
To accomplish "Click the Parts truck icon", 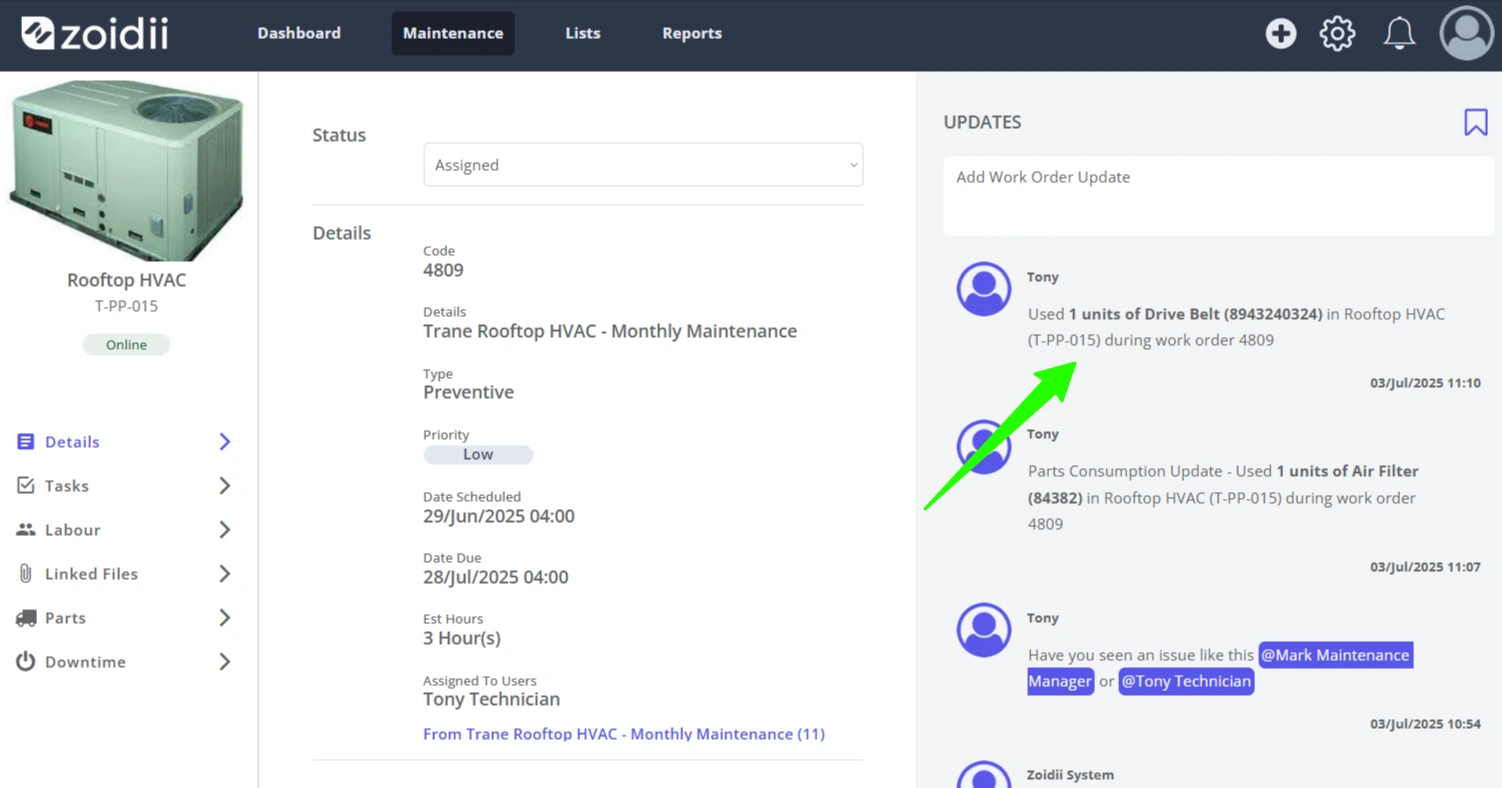I will [x=26, y=618].
